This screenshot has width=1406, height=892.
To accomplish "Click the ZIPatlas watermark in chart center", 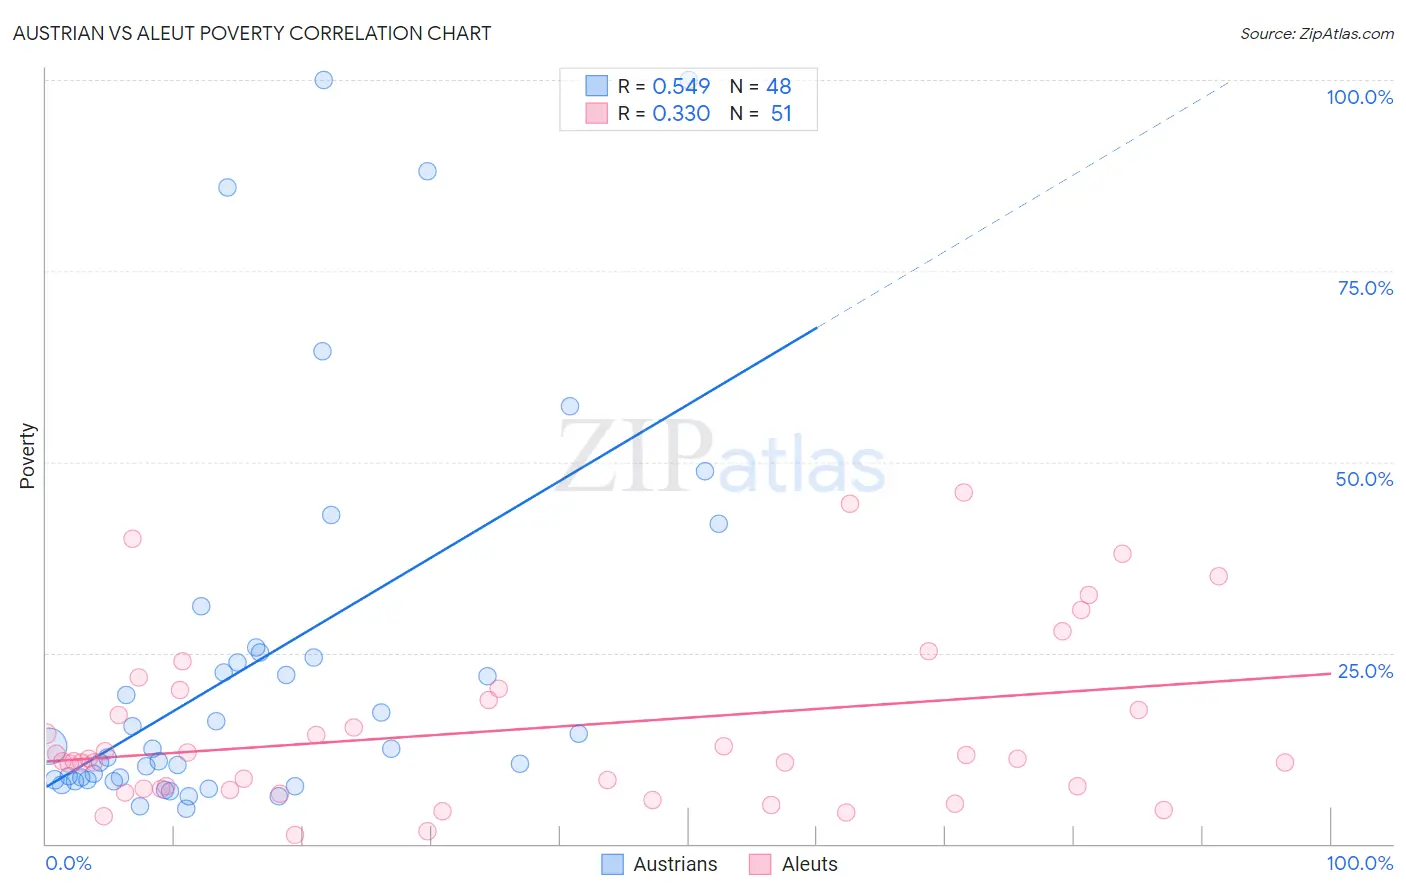I will coord(721,456).
